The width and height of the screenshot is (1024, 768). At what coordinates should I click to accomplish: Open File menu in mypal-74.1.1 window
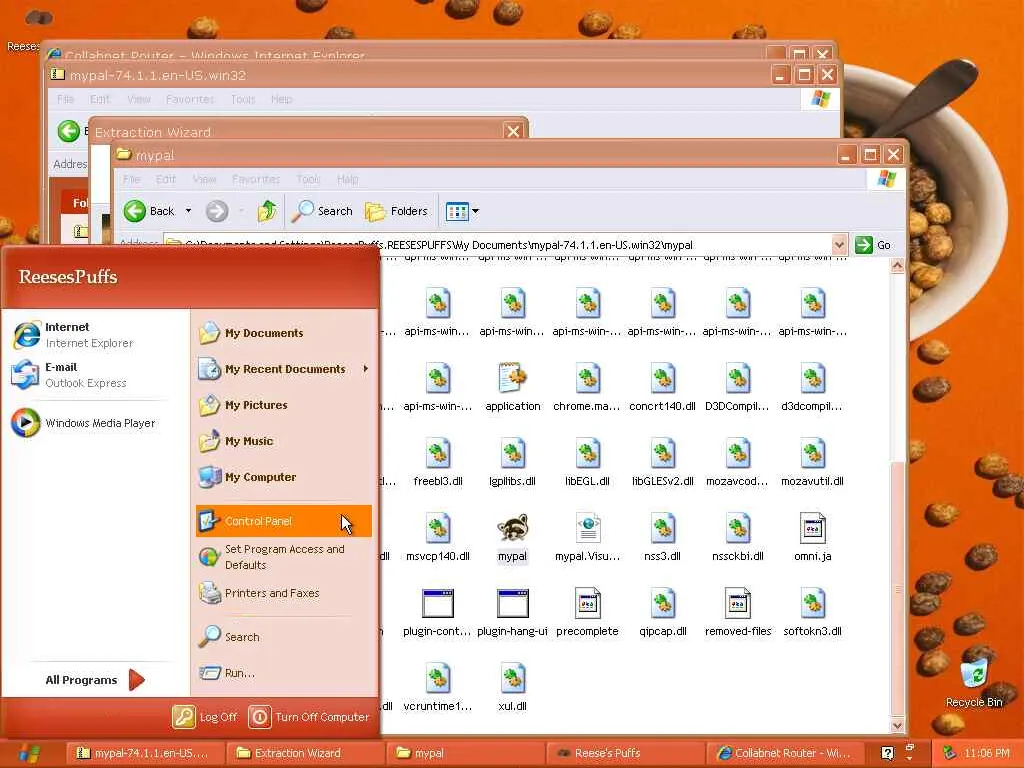click(x=65, y=99)
